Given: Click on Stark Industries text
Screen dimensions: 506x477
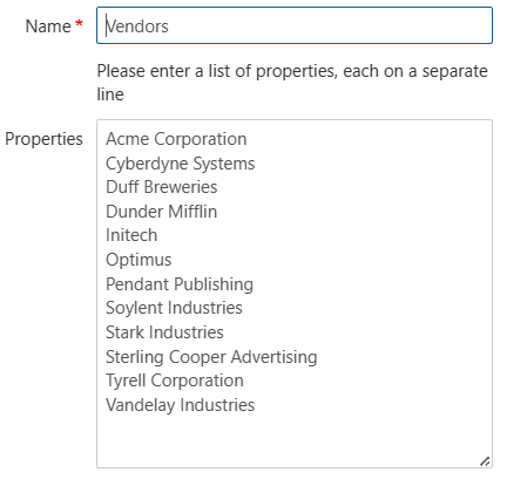Looking at the screenshot, I should [x=164, y=332].
